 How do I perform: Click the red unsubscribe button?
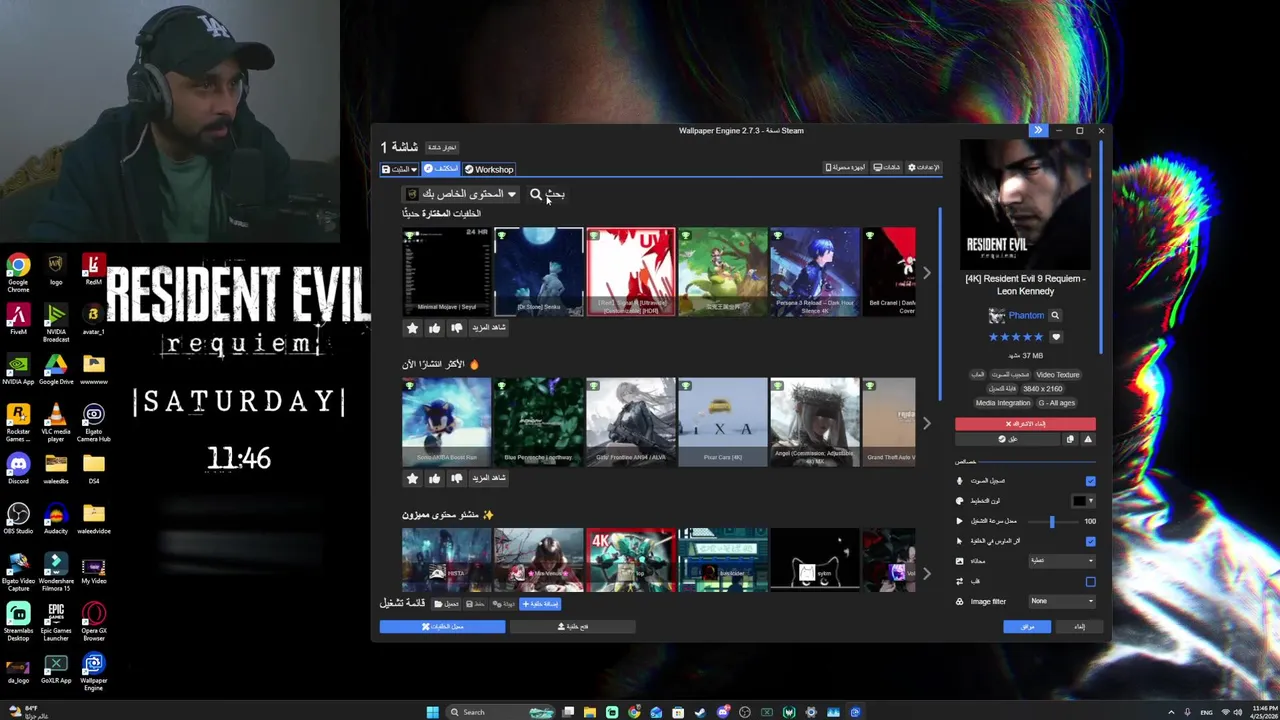point(1025,424)
